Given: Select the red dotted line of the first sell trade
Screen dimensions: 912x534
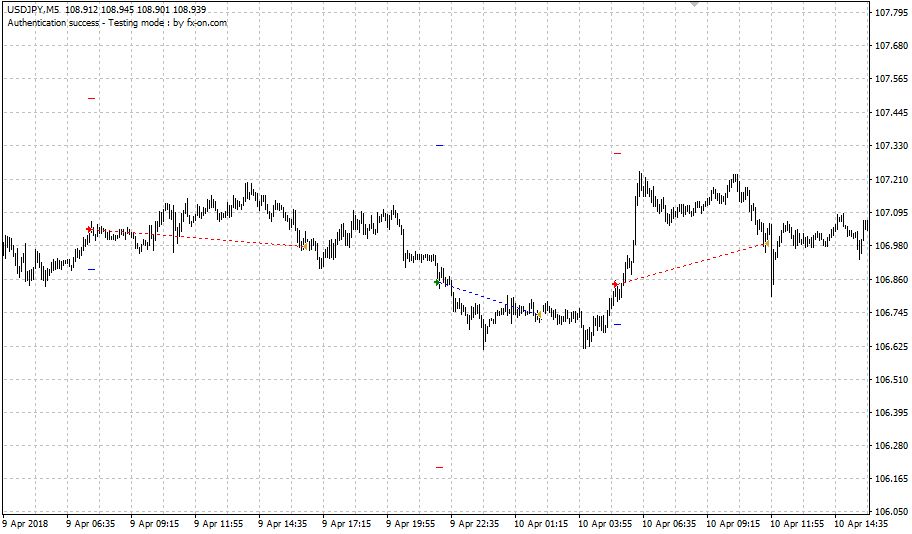Looking at the screenshot, I should [x=197, y=237].
